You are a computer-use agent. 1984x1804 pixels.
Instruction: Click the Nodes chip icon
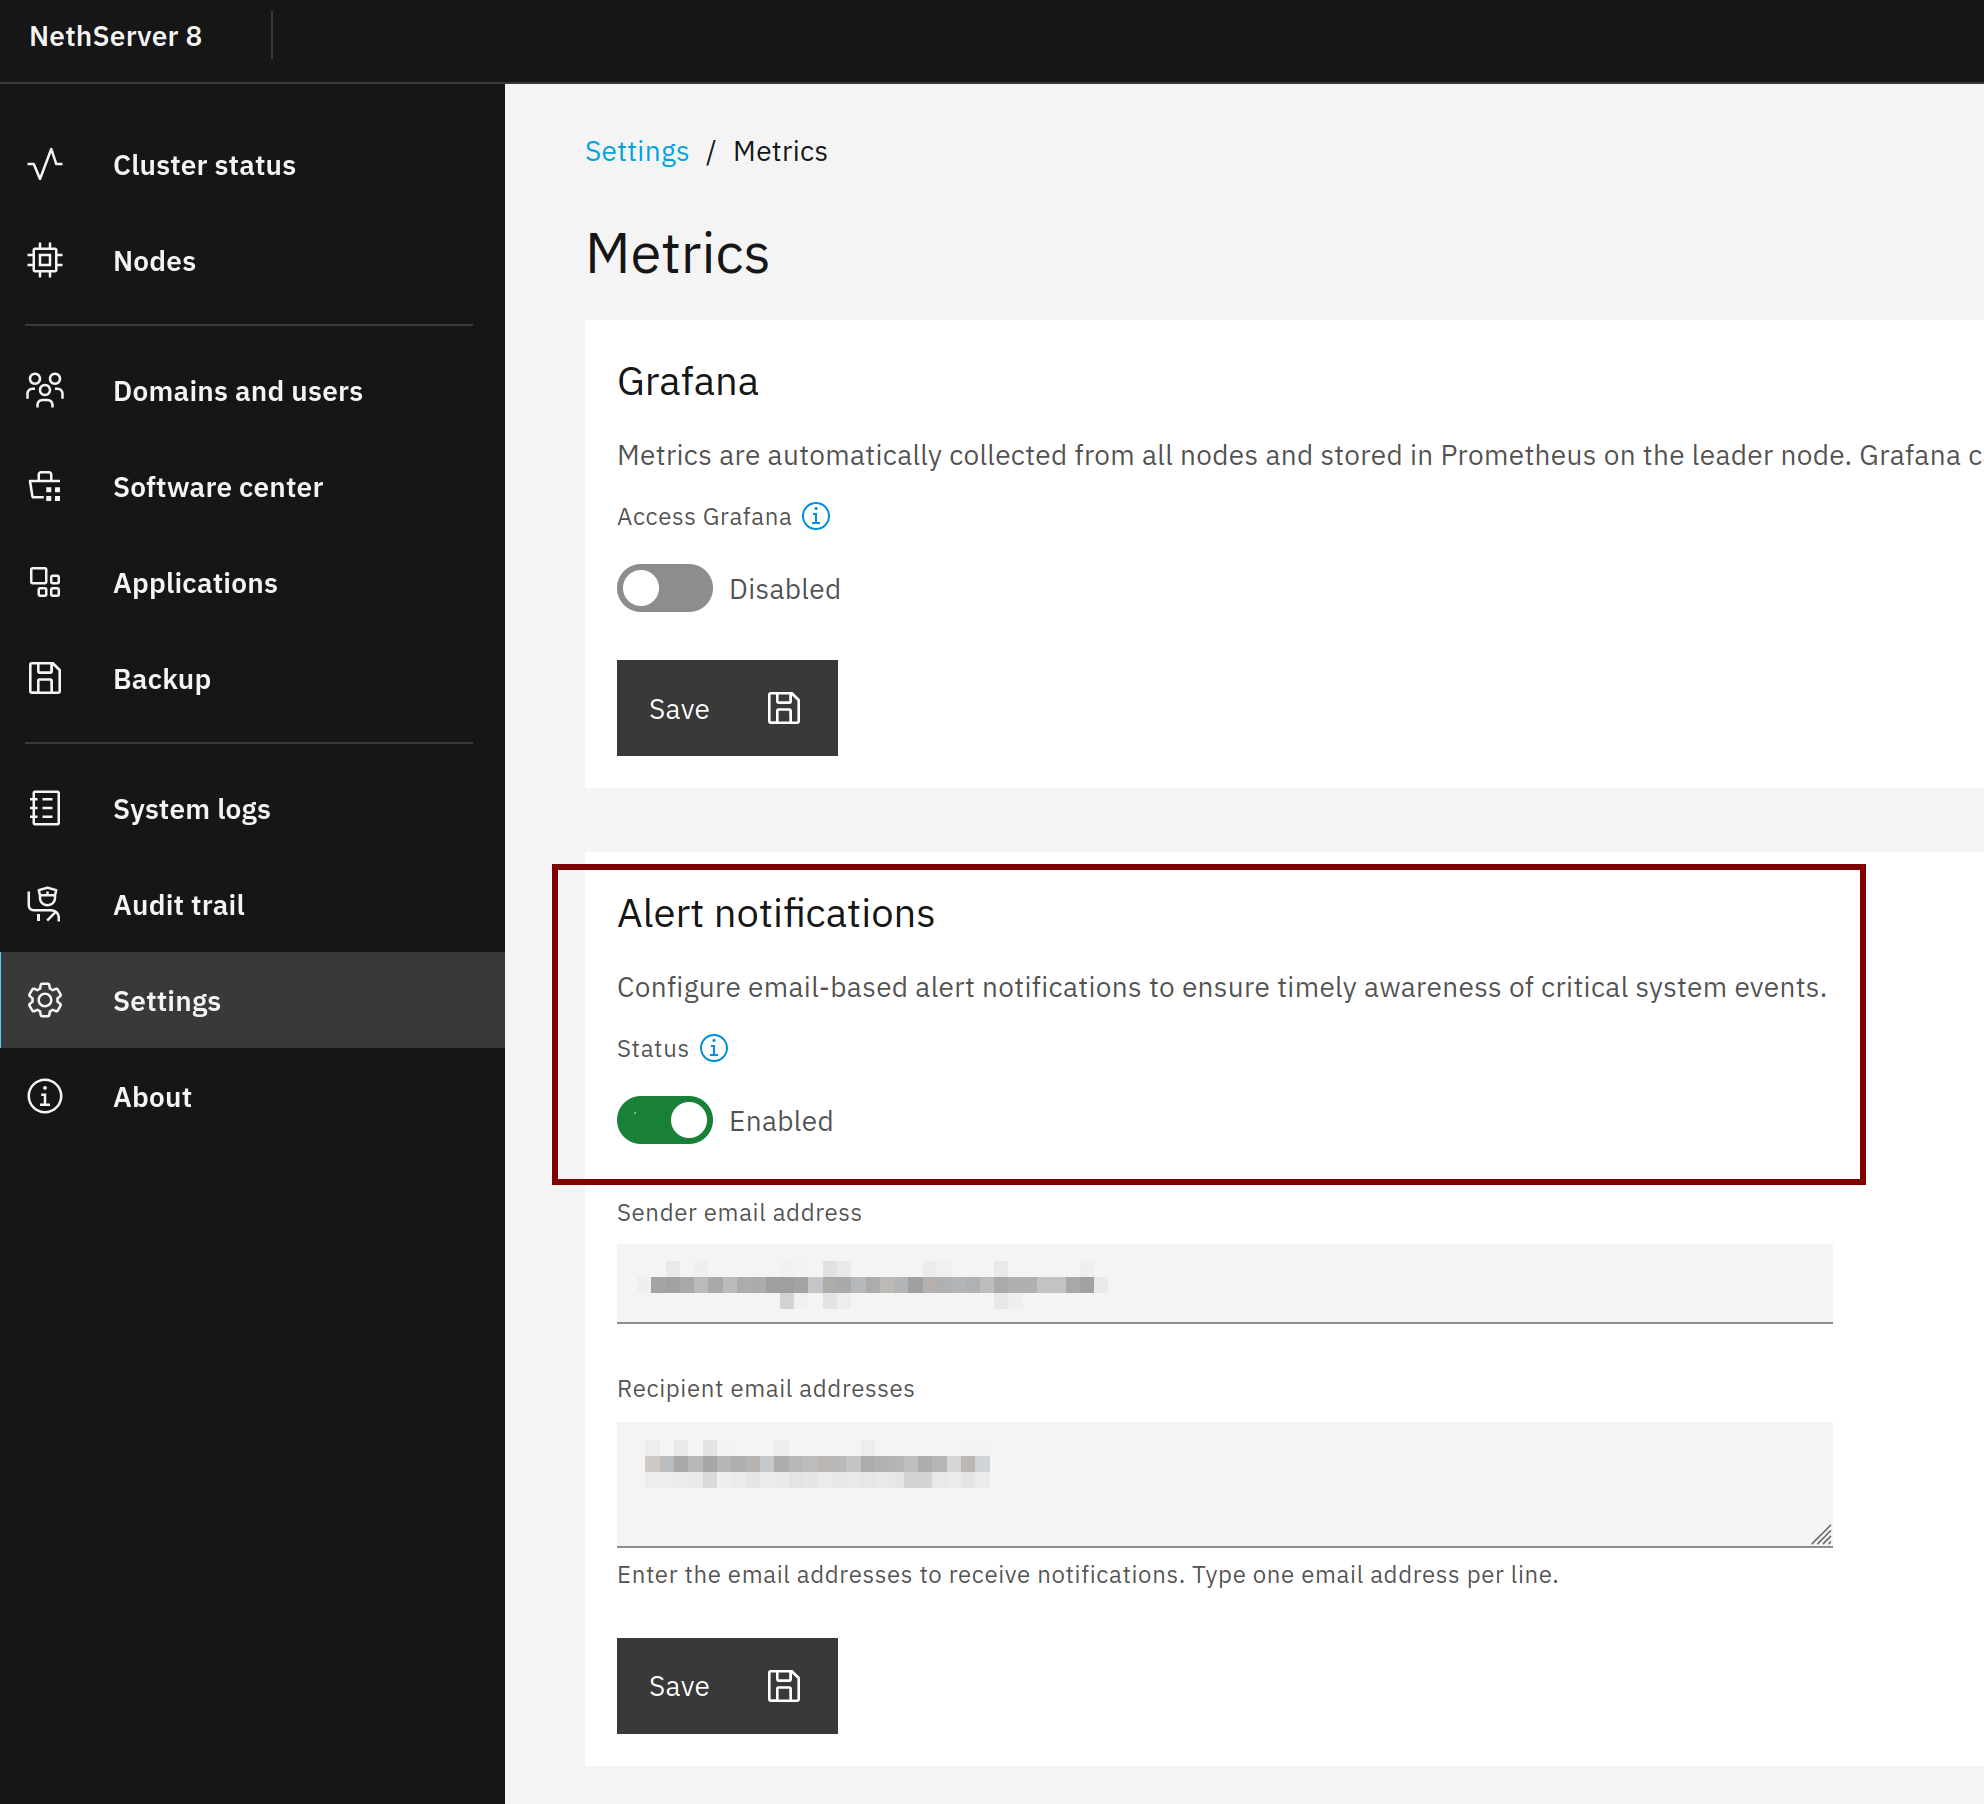click(45, 261)
